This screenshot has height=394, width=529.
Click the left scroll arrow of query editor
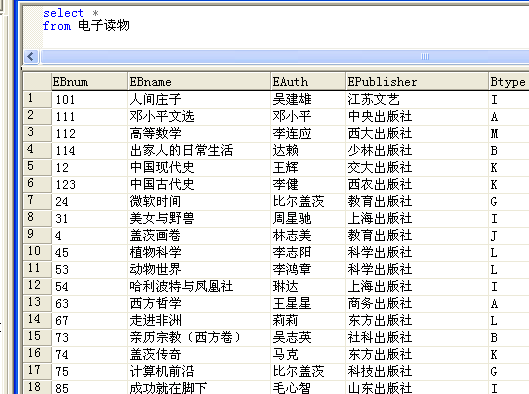point(31,56)
